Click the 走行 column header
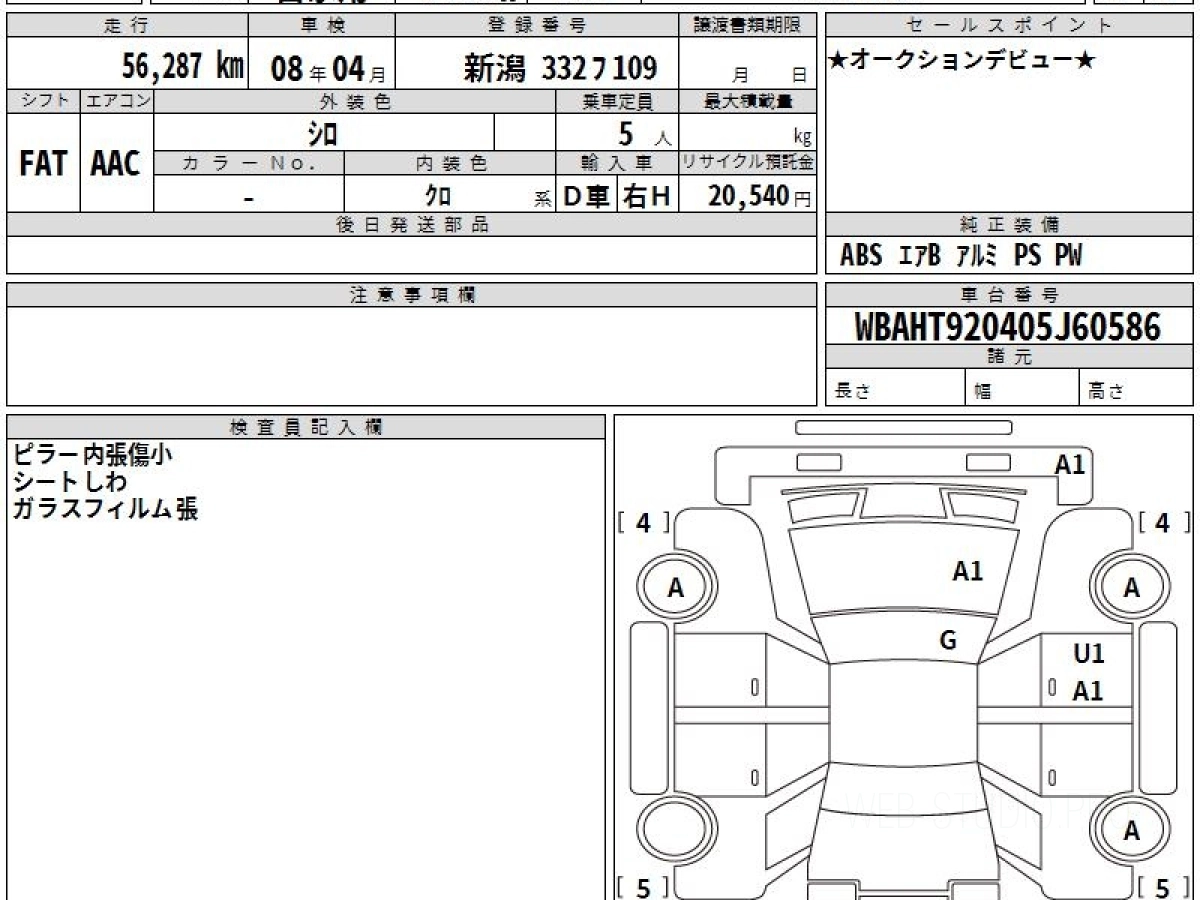The width and height of the screenshot is (1200, 900). pos(126,26)
